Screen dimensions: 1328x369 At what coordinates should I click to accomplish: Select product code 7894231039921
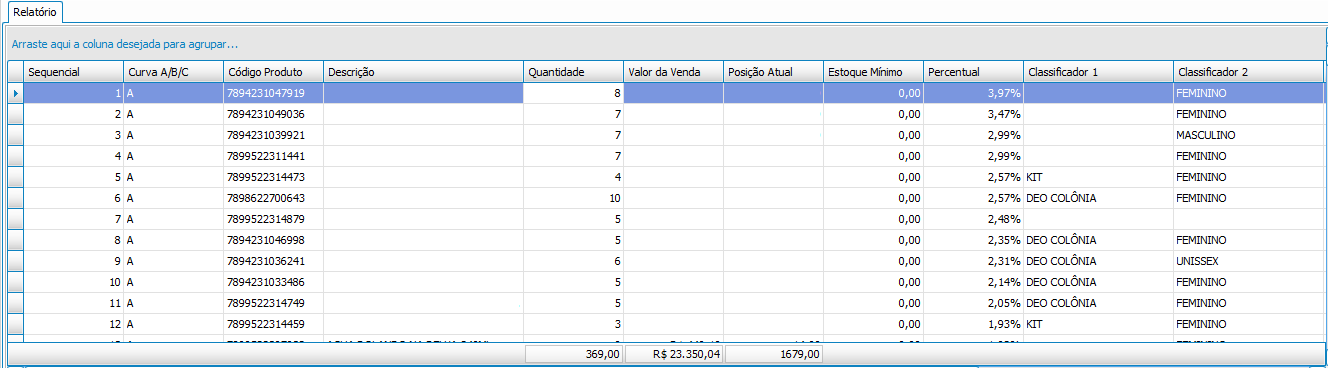point(274,135)
